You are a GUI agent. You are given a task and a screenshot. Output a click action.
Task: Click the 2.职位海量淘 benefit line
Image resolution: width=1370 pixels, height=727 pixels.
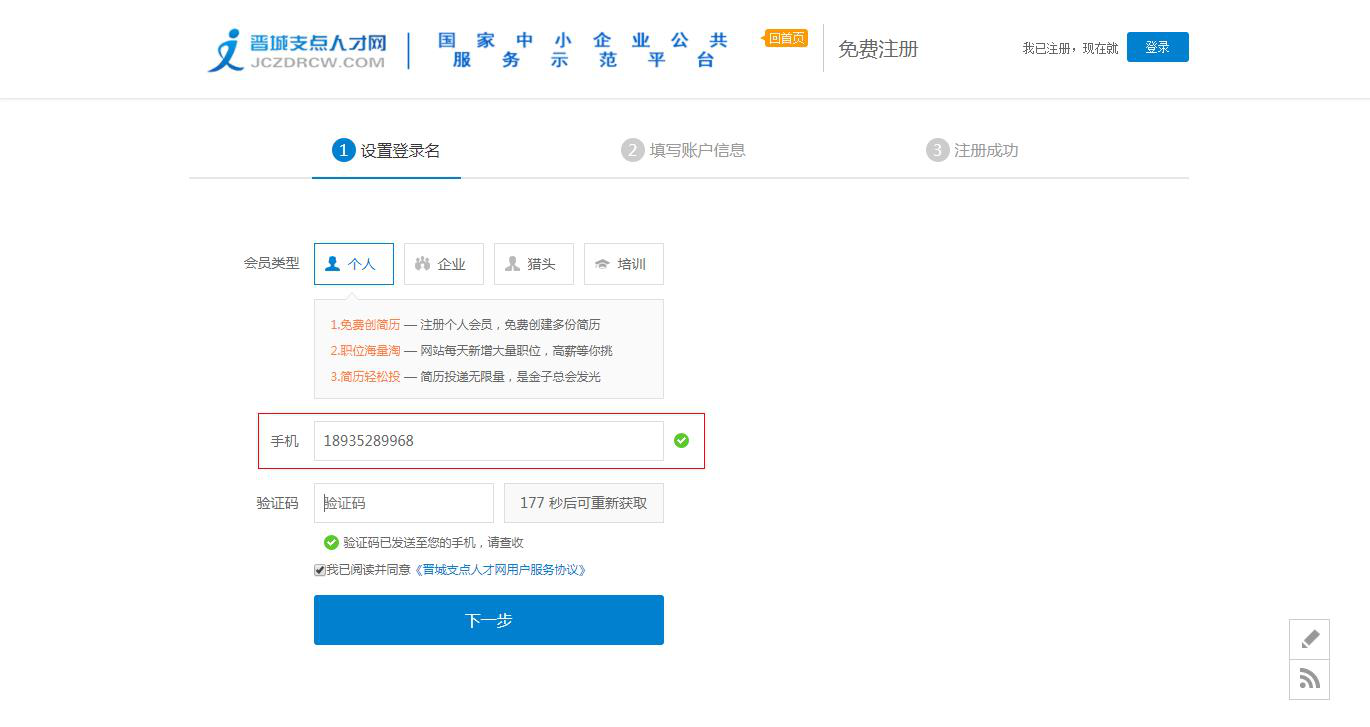471,351
